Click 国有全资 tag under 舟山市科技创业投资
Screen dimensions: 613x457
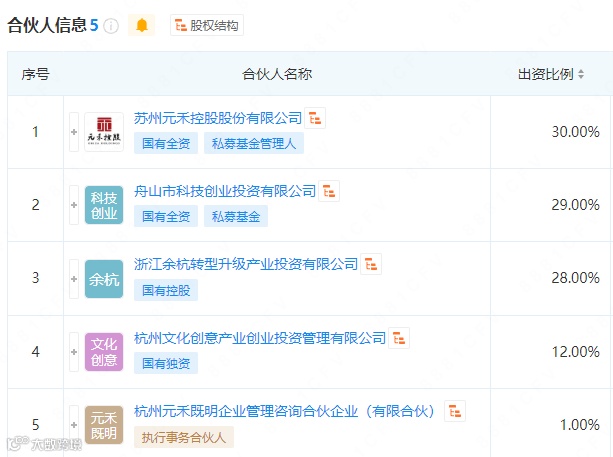[x=166, y=216]
